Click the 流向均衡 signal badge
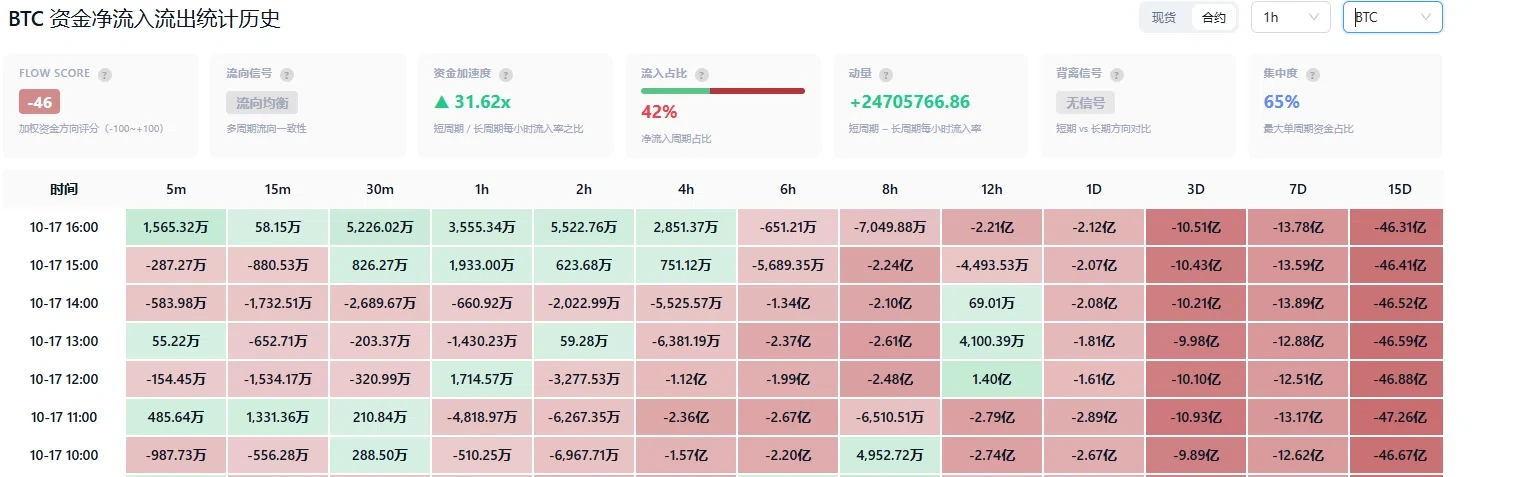The height and width of the screenshot is (477, 1528). (x=262, y=102)
